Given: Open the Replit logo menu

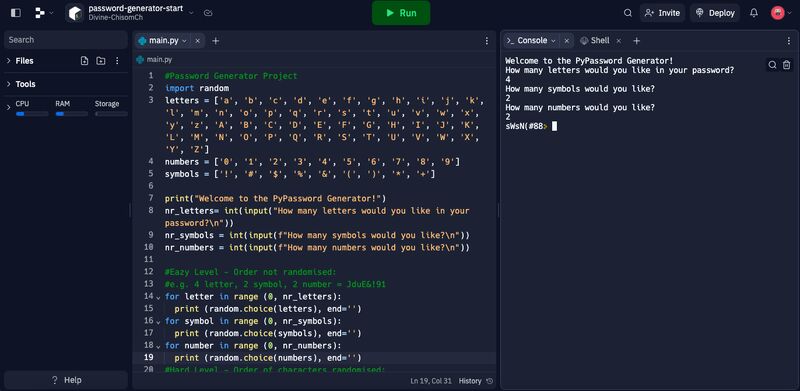Looking at the screenshot, I should [44, 13].
